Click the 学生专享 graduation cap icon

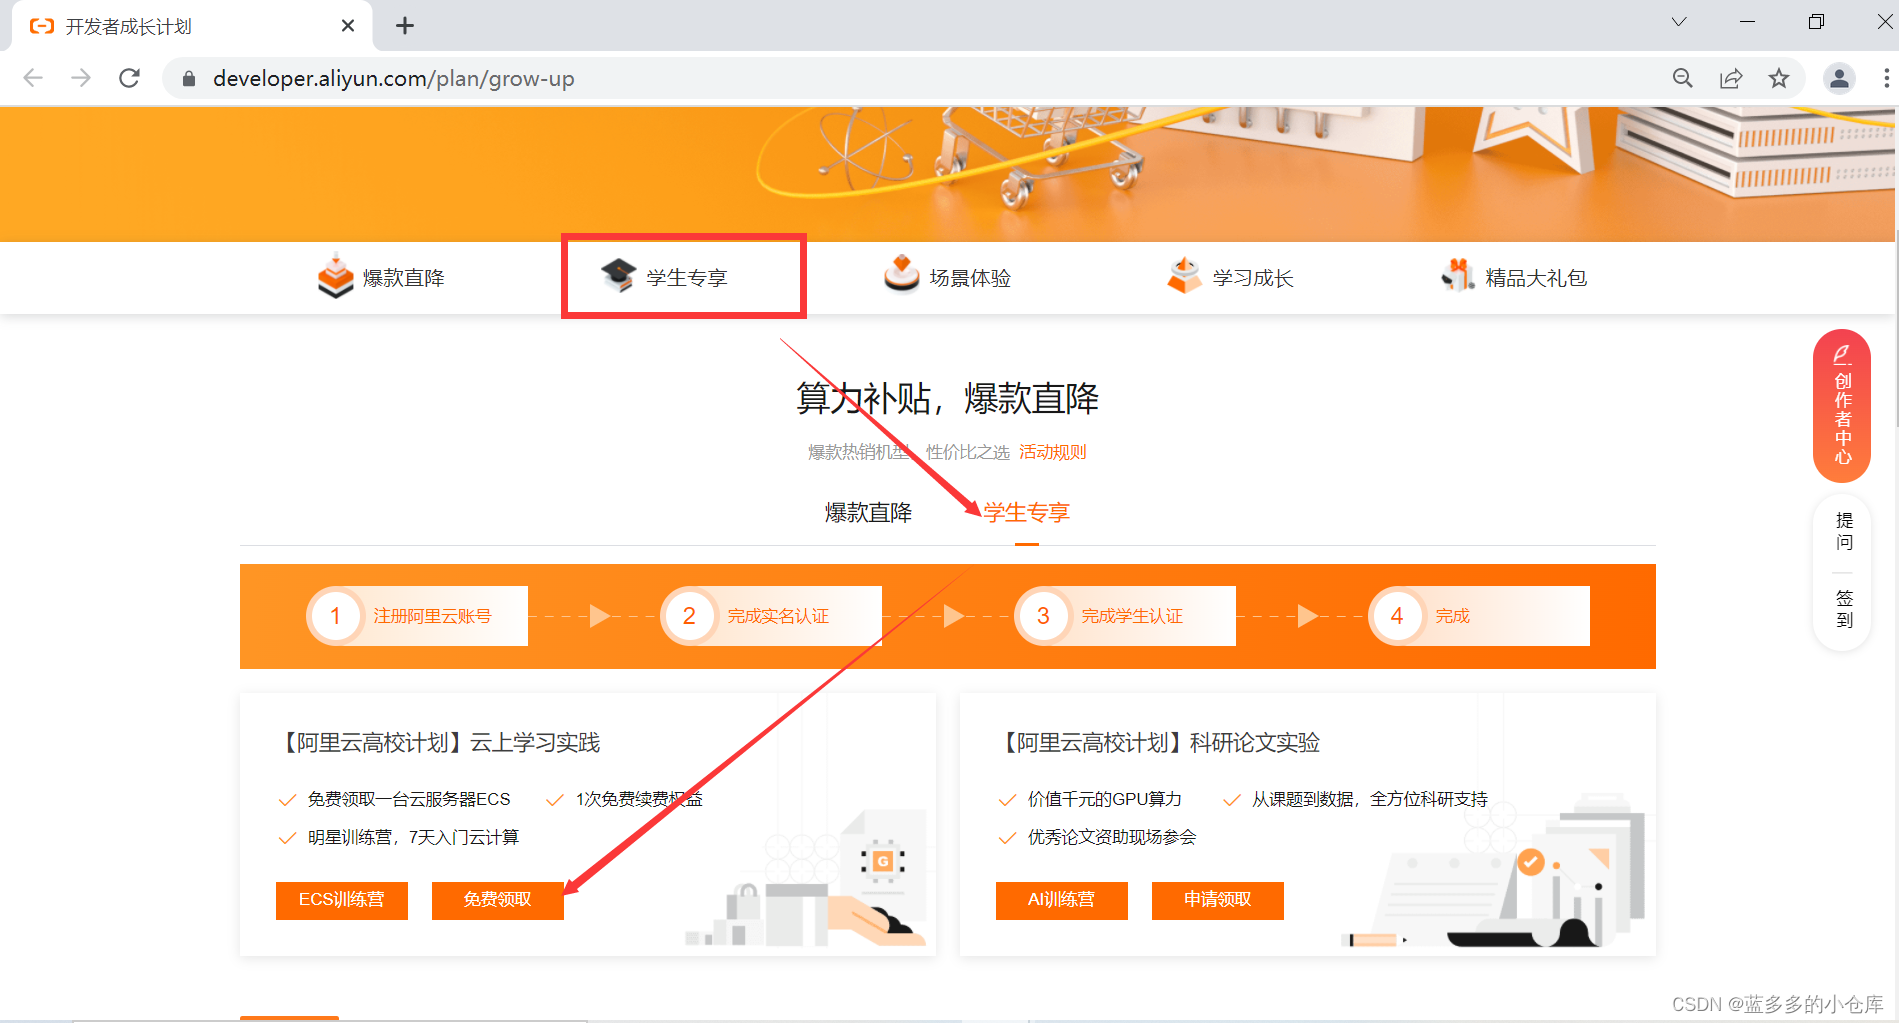(618, 275)
